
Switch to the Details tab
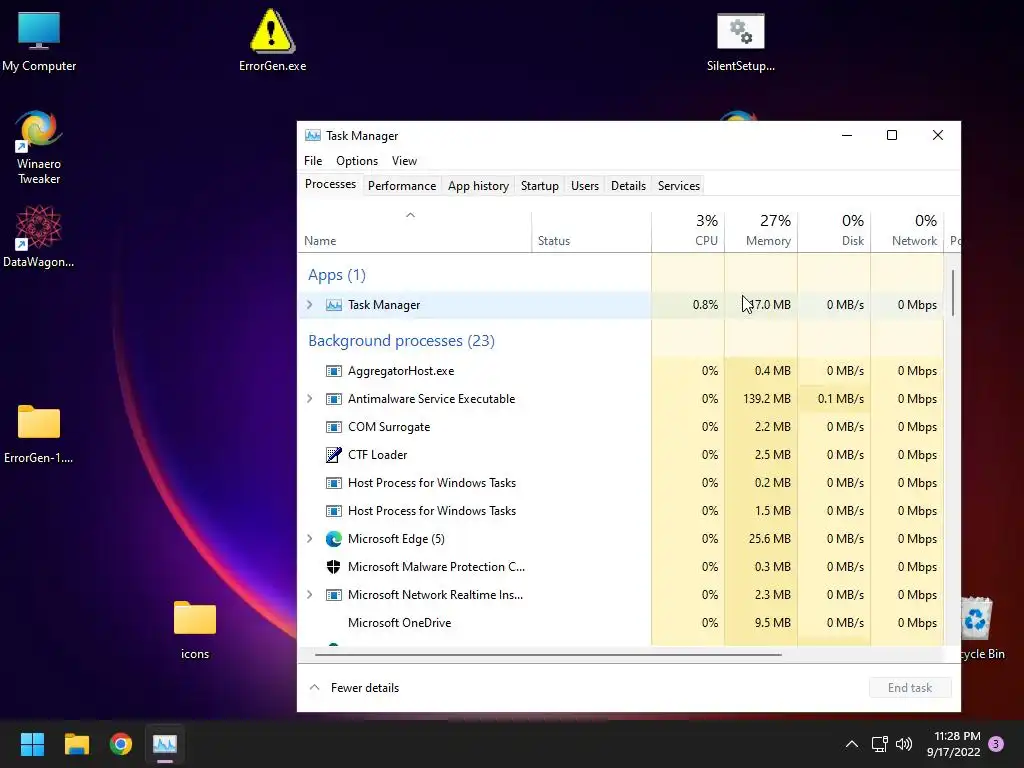[628, 186]
